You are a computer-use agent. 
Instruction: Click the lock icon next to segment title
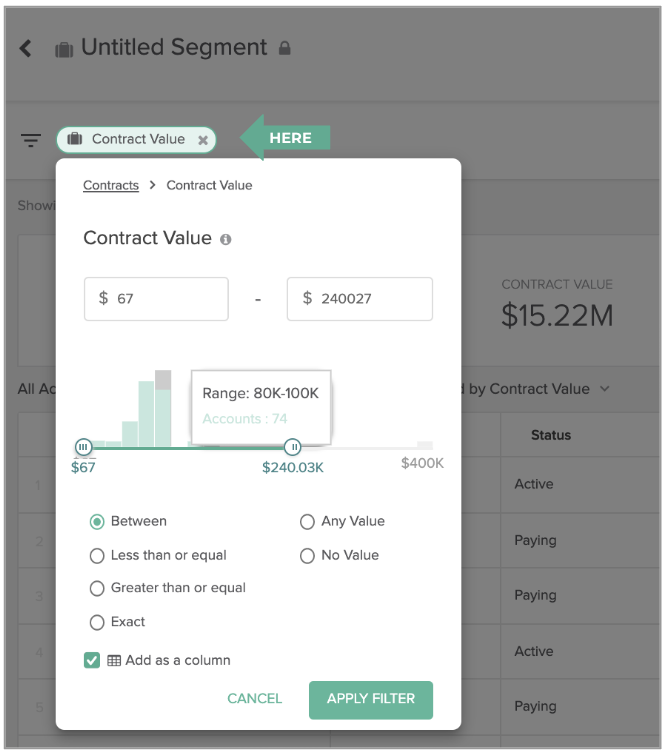pos(285,48)
